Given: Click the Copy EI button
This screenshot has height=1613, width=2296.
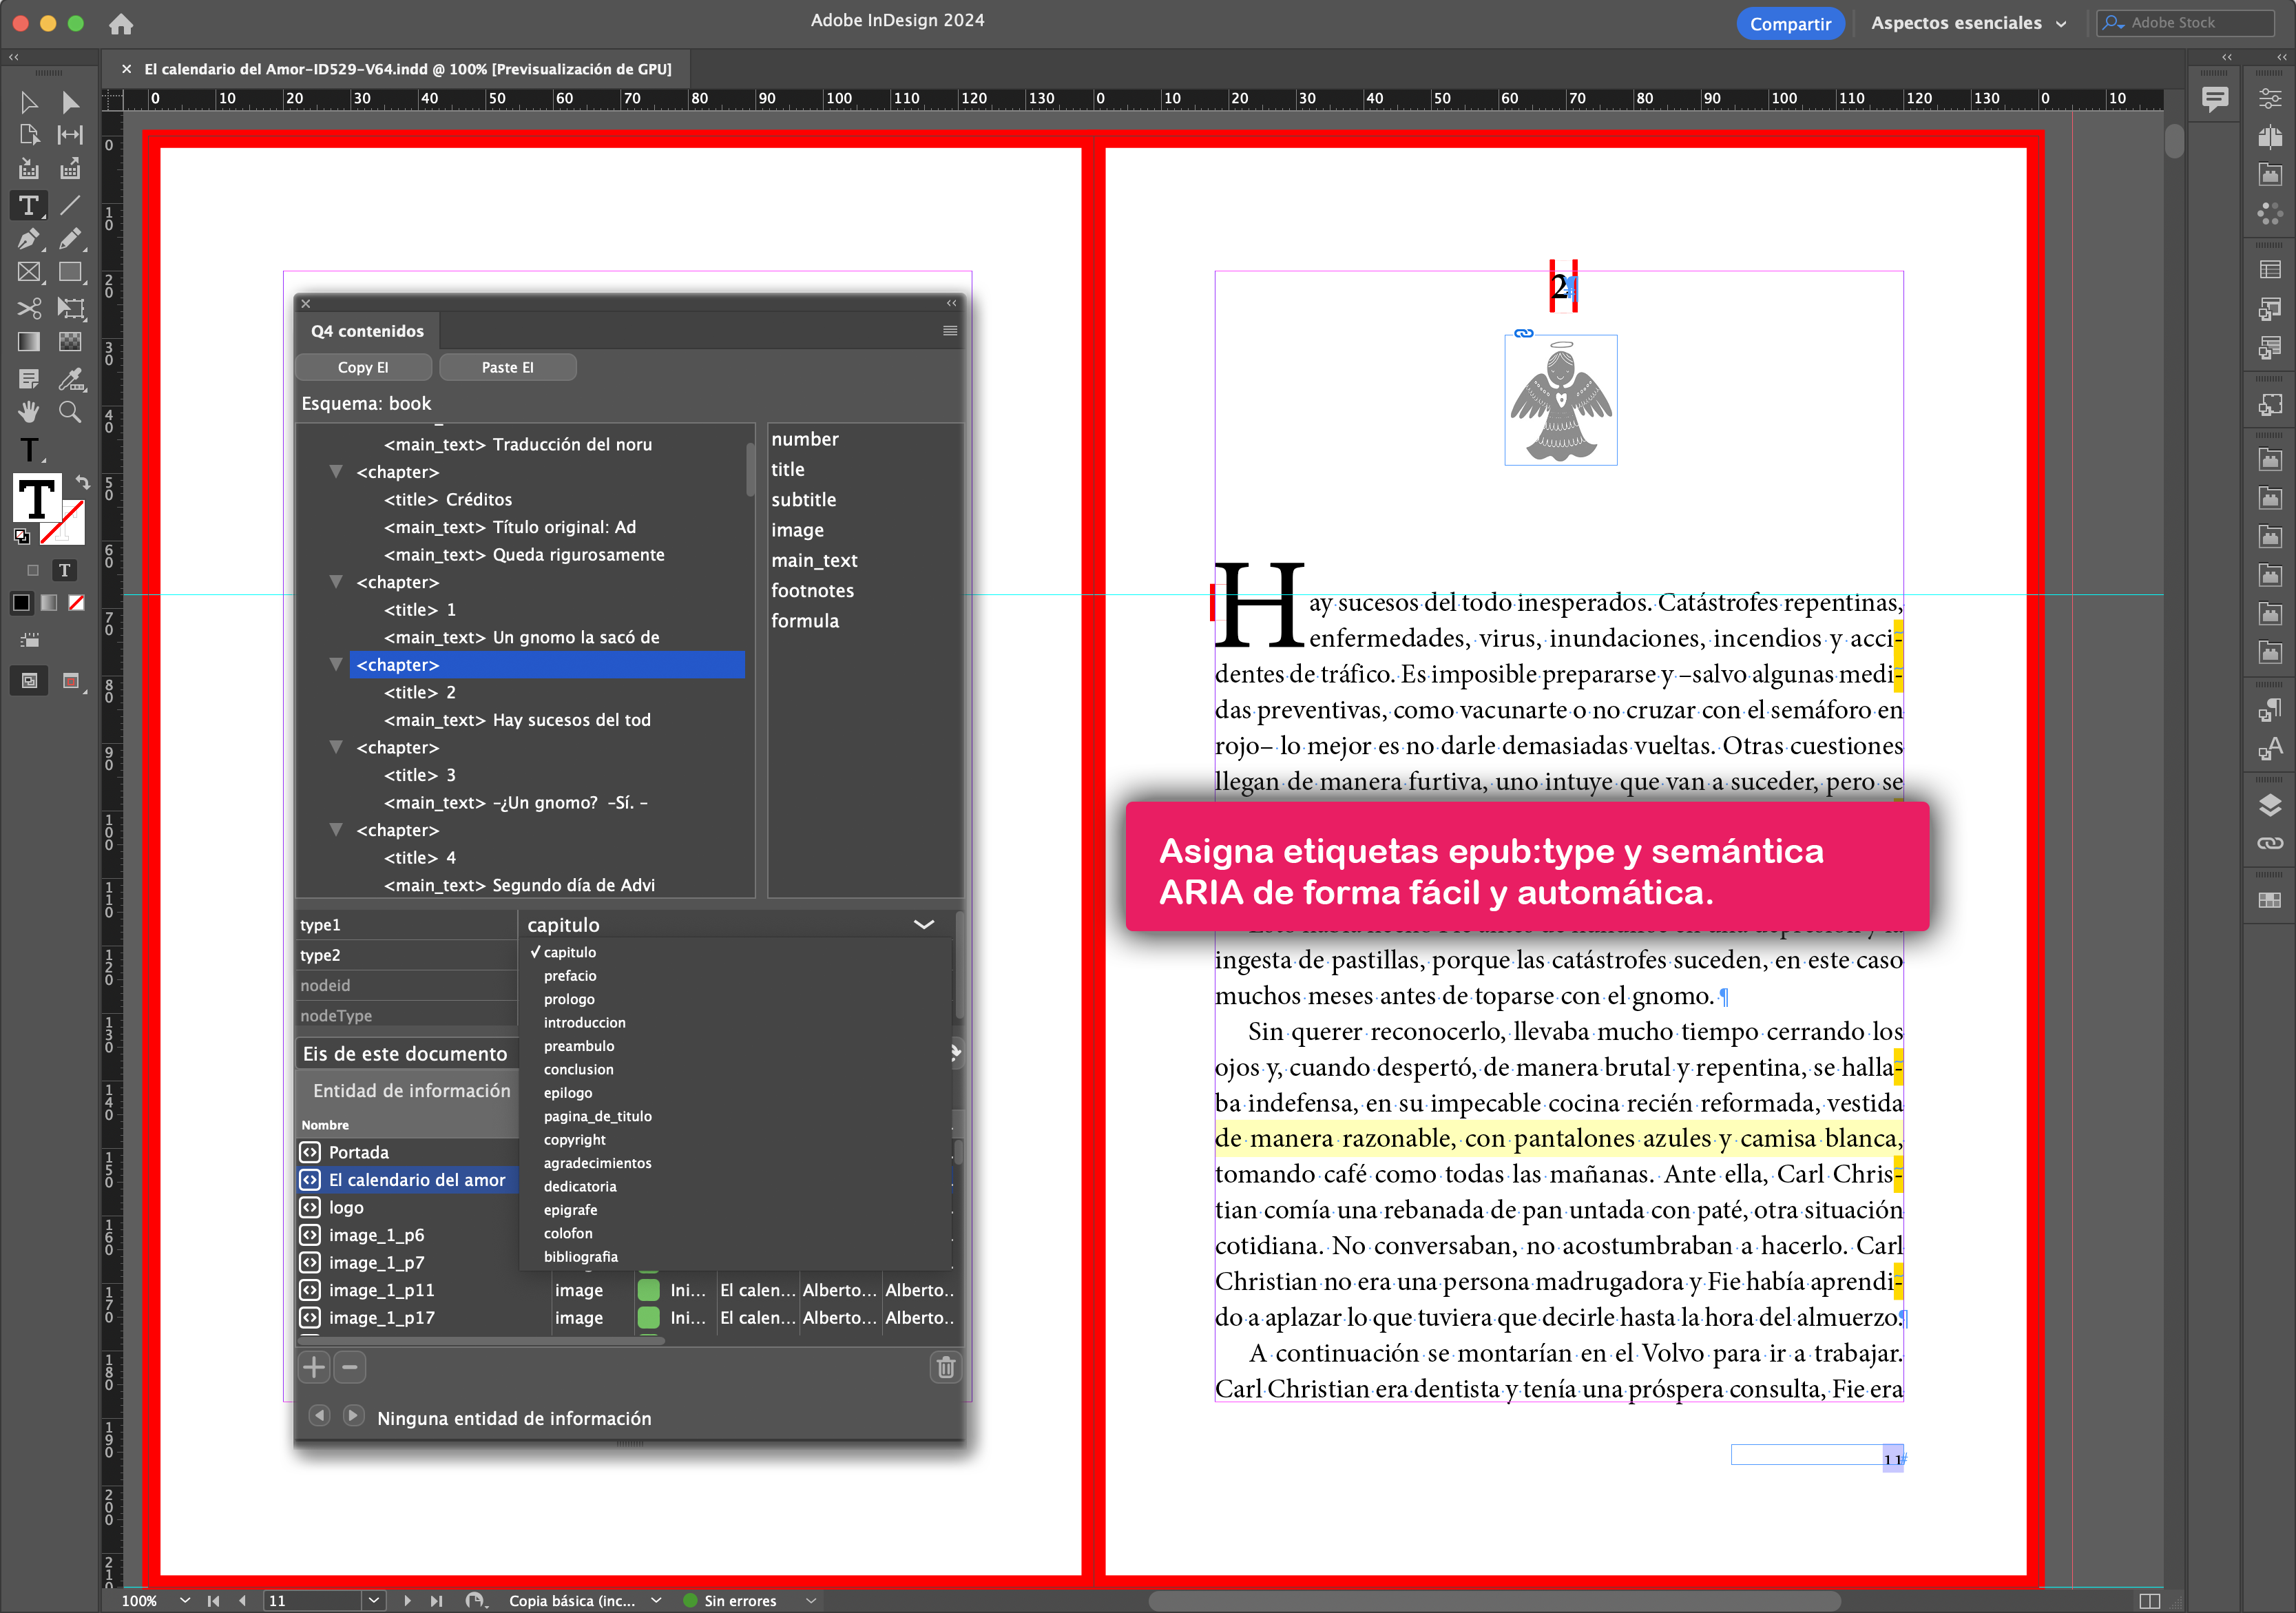Looking at the screenshot, I should coord(363,367).
